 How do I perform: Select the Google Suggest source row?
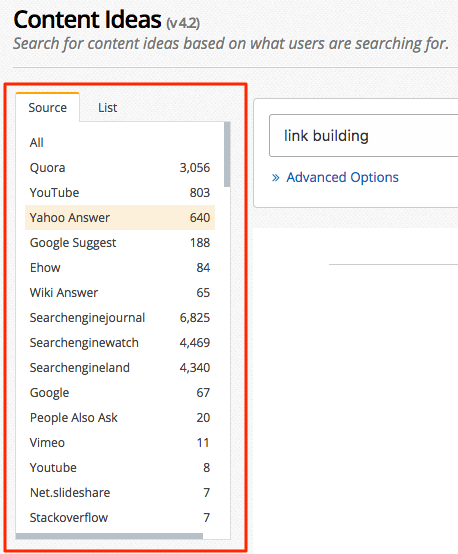(x=120, y=243)
